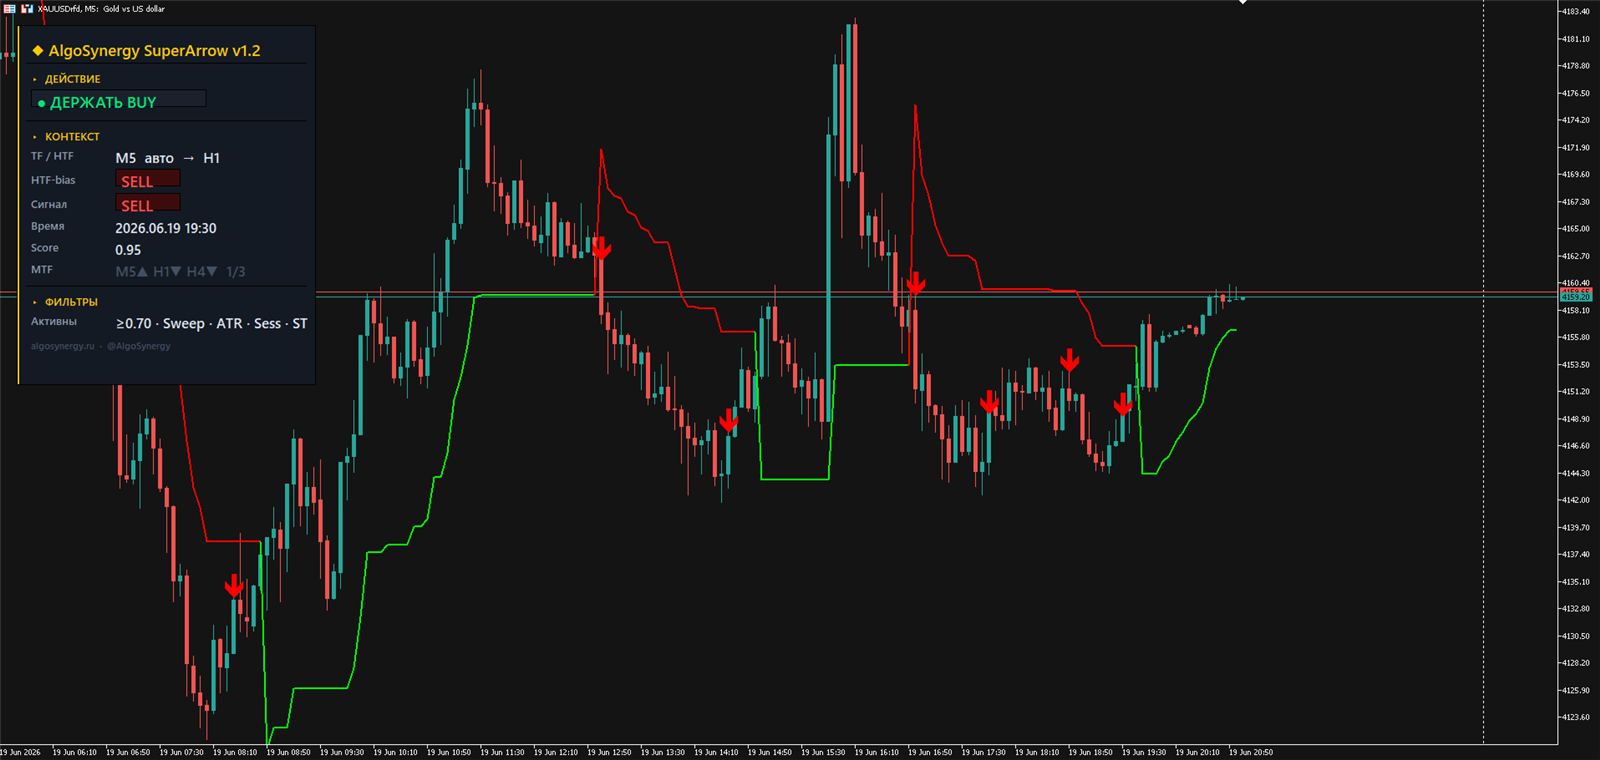Expand the ДЕЙСТВИЕ section arrow

coord(35,79)
